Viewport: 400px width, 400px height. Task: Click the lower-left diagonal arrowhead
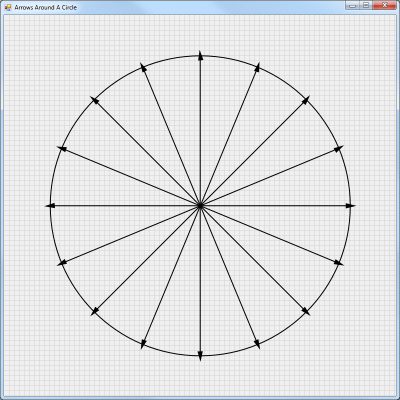click(95, 311)
